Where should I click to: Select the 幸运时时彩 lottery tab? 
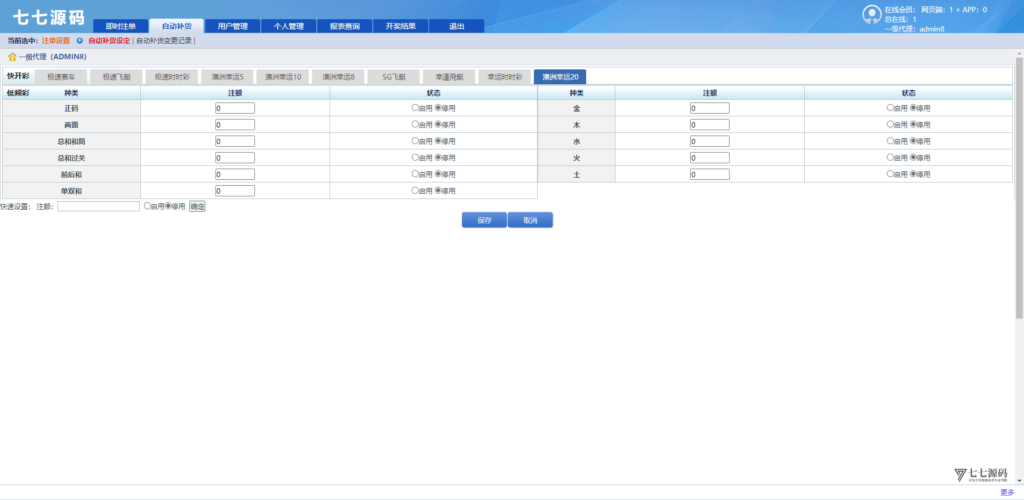[x=504, y=77]
